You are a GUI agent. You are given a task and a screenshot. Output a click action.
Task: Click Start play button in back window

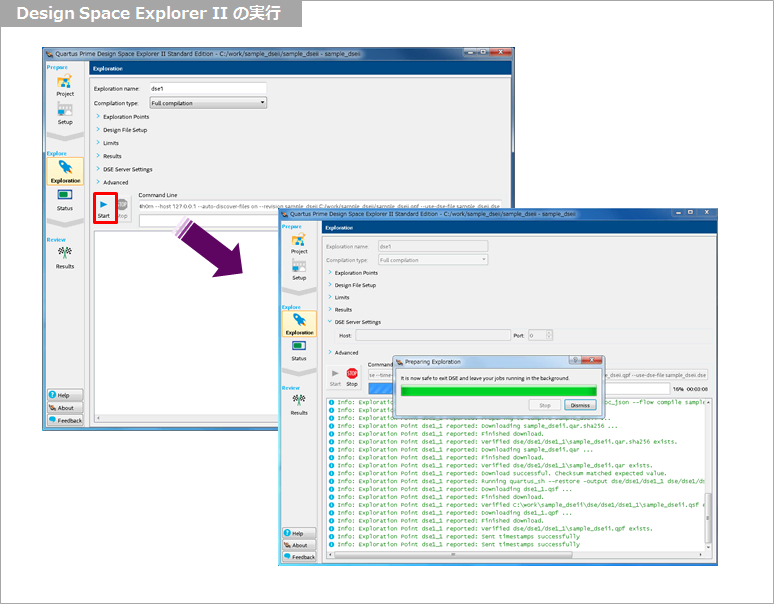pyautogui.click(x=104, y=208)
